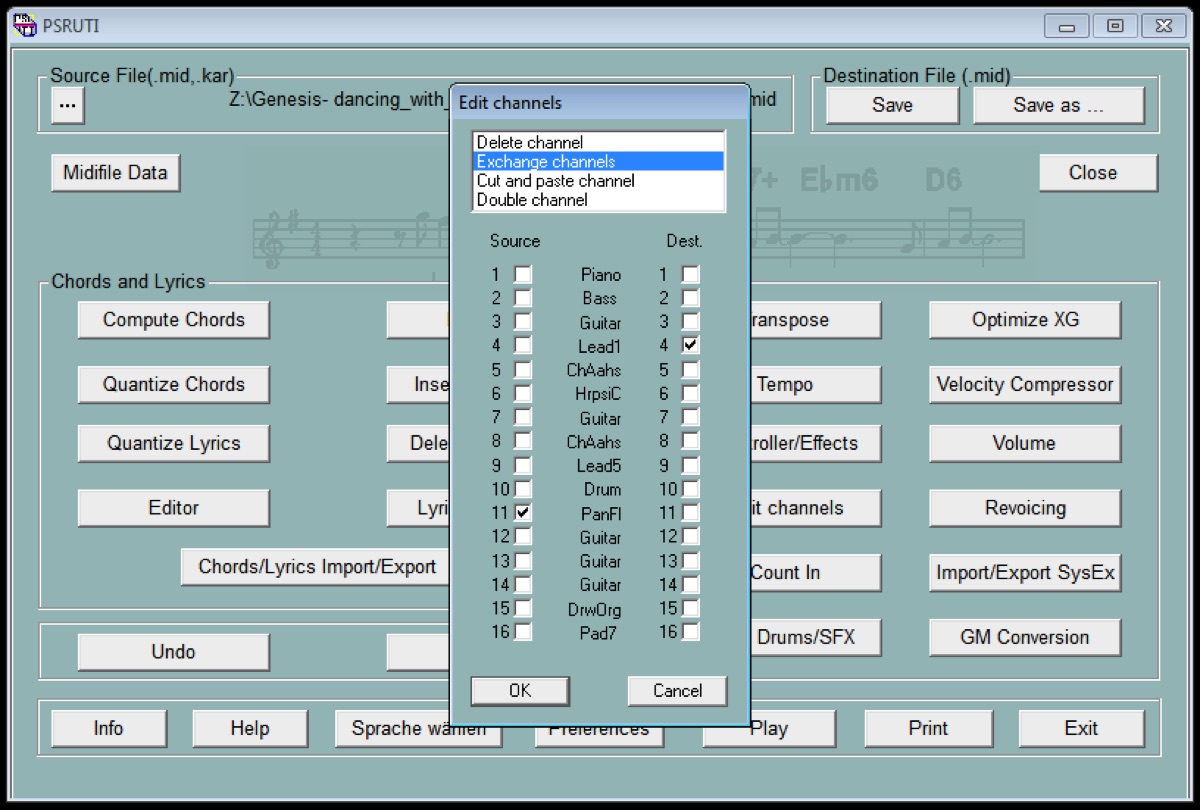Click the Compute Chords button
Image resolution: width=1200 pixels, height=810 pixels.
[174, 320]
